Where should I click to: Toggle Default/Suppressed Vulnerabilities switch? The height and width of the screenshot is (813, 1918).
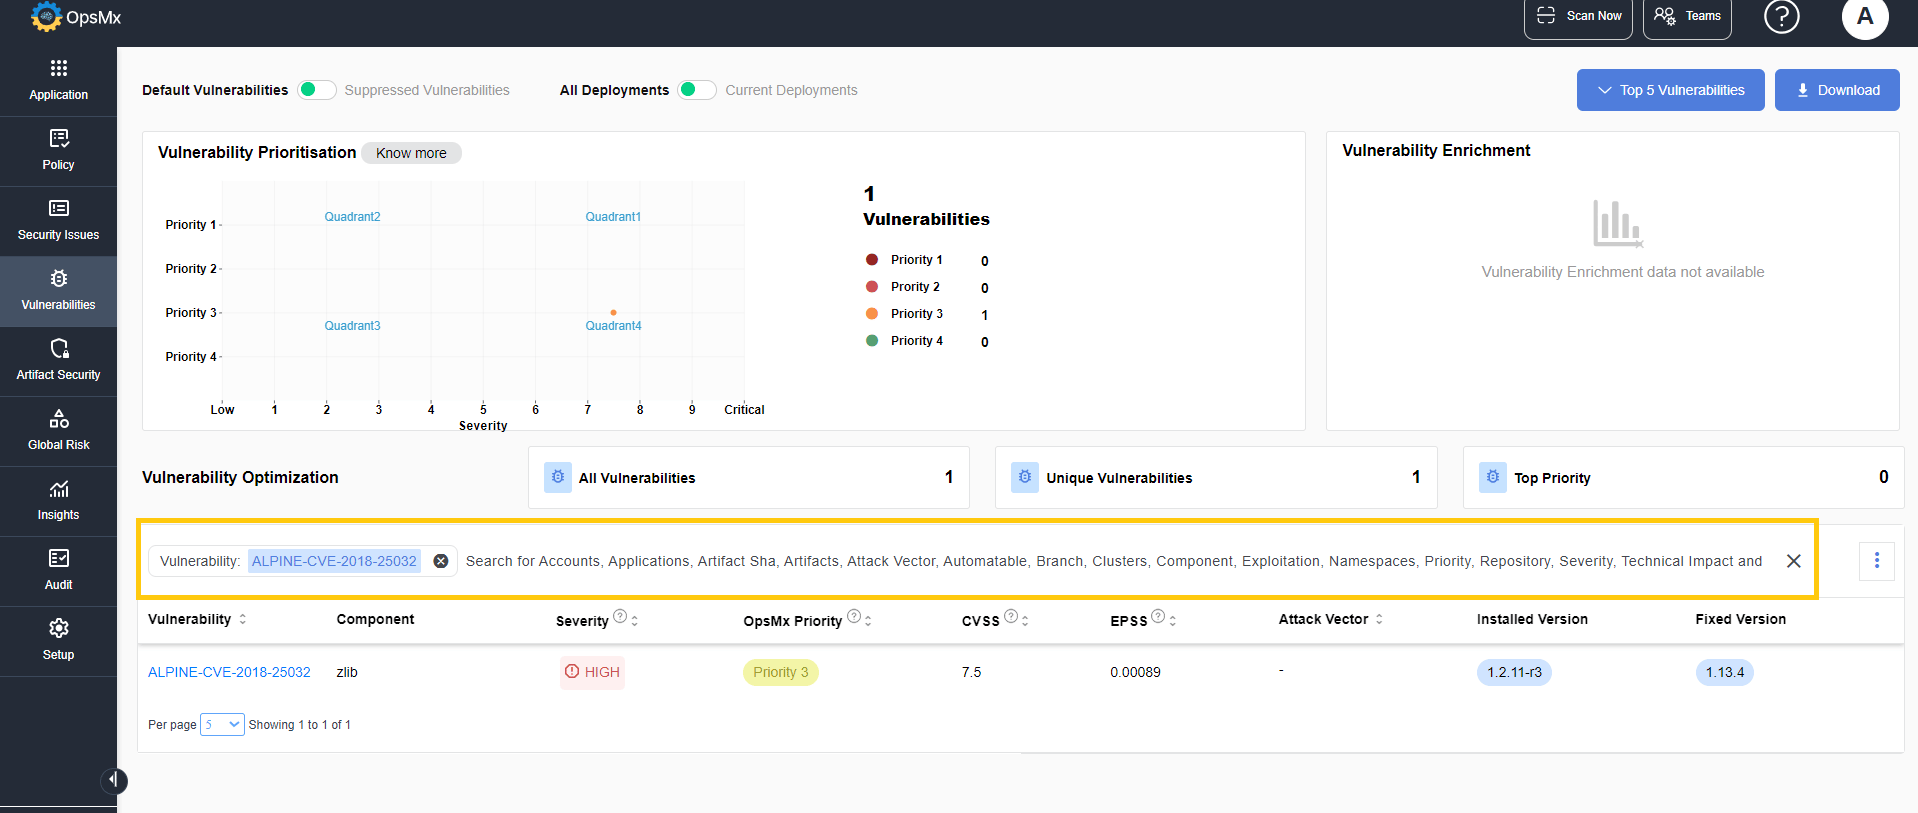(x=317, y=90)
